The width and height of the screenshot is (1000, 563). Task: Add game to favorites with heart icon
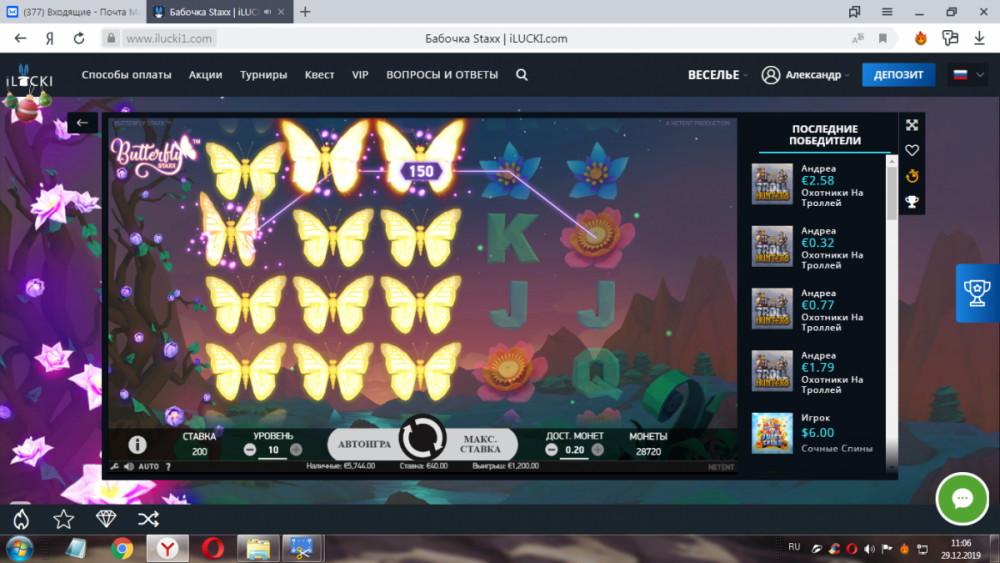[912, 151]
